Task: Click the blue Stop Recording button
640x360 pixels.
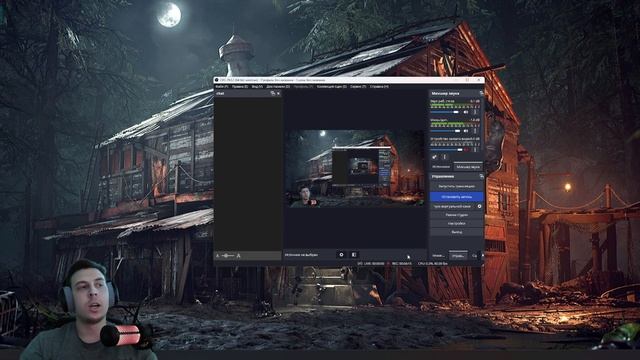Action: pyautogui.click(x=457, y=197)
